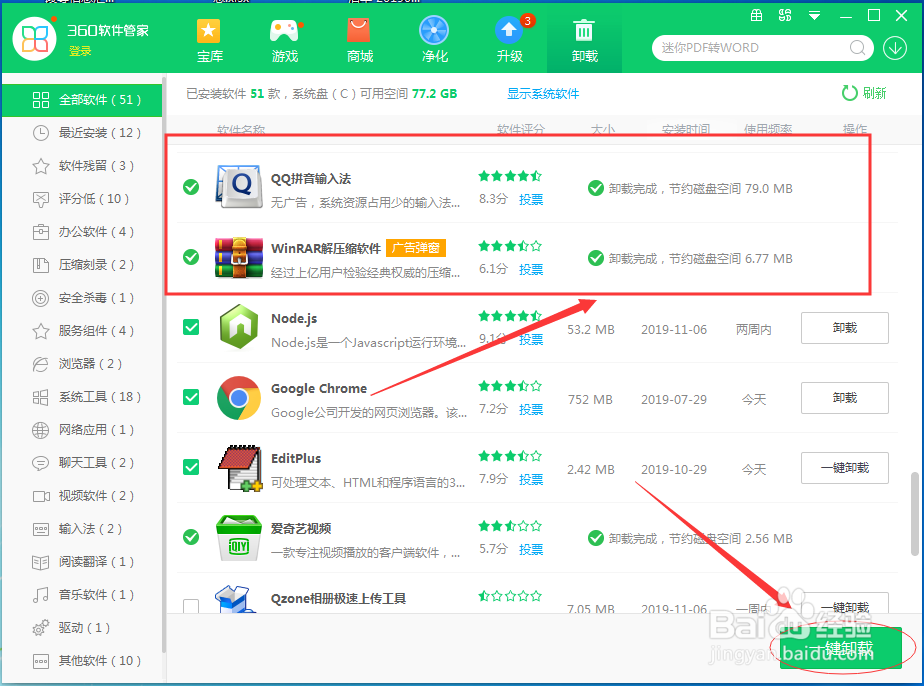Click 一键卸载 button for EditPlus
The width and height of the screenshot is (924, 686).
844,468
